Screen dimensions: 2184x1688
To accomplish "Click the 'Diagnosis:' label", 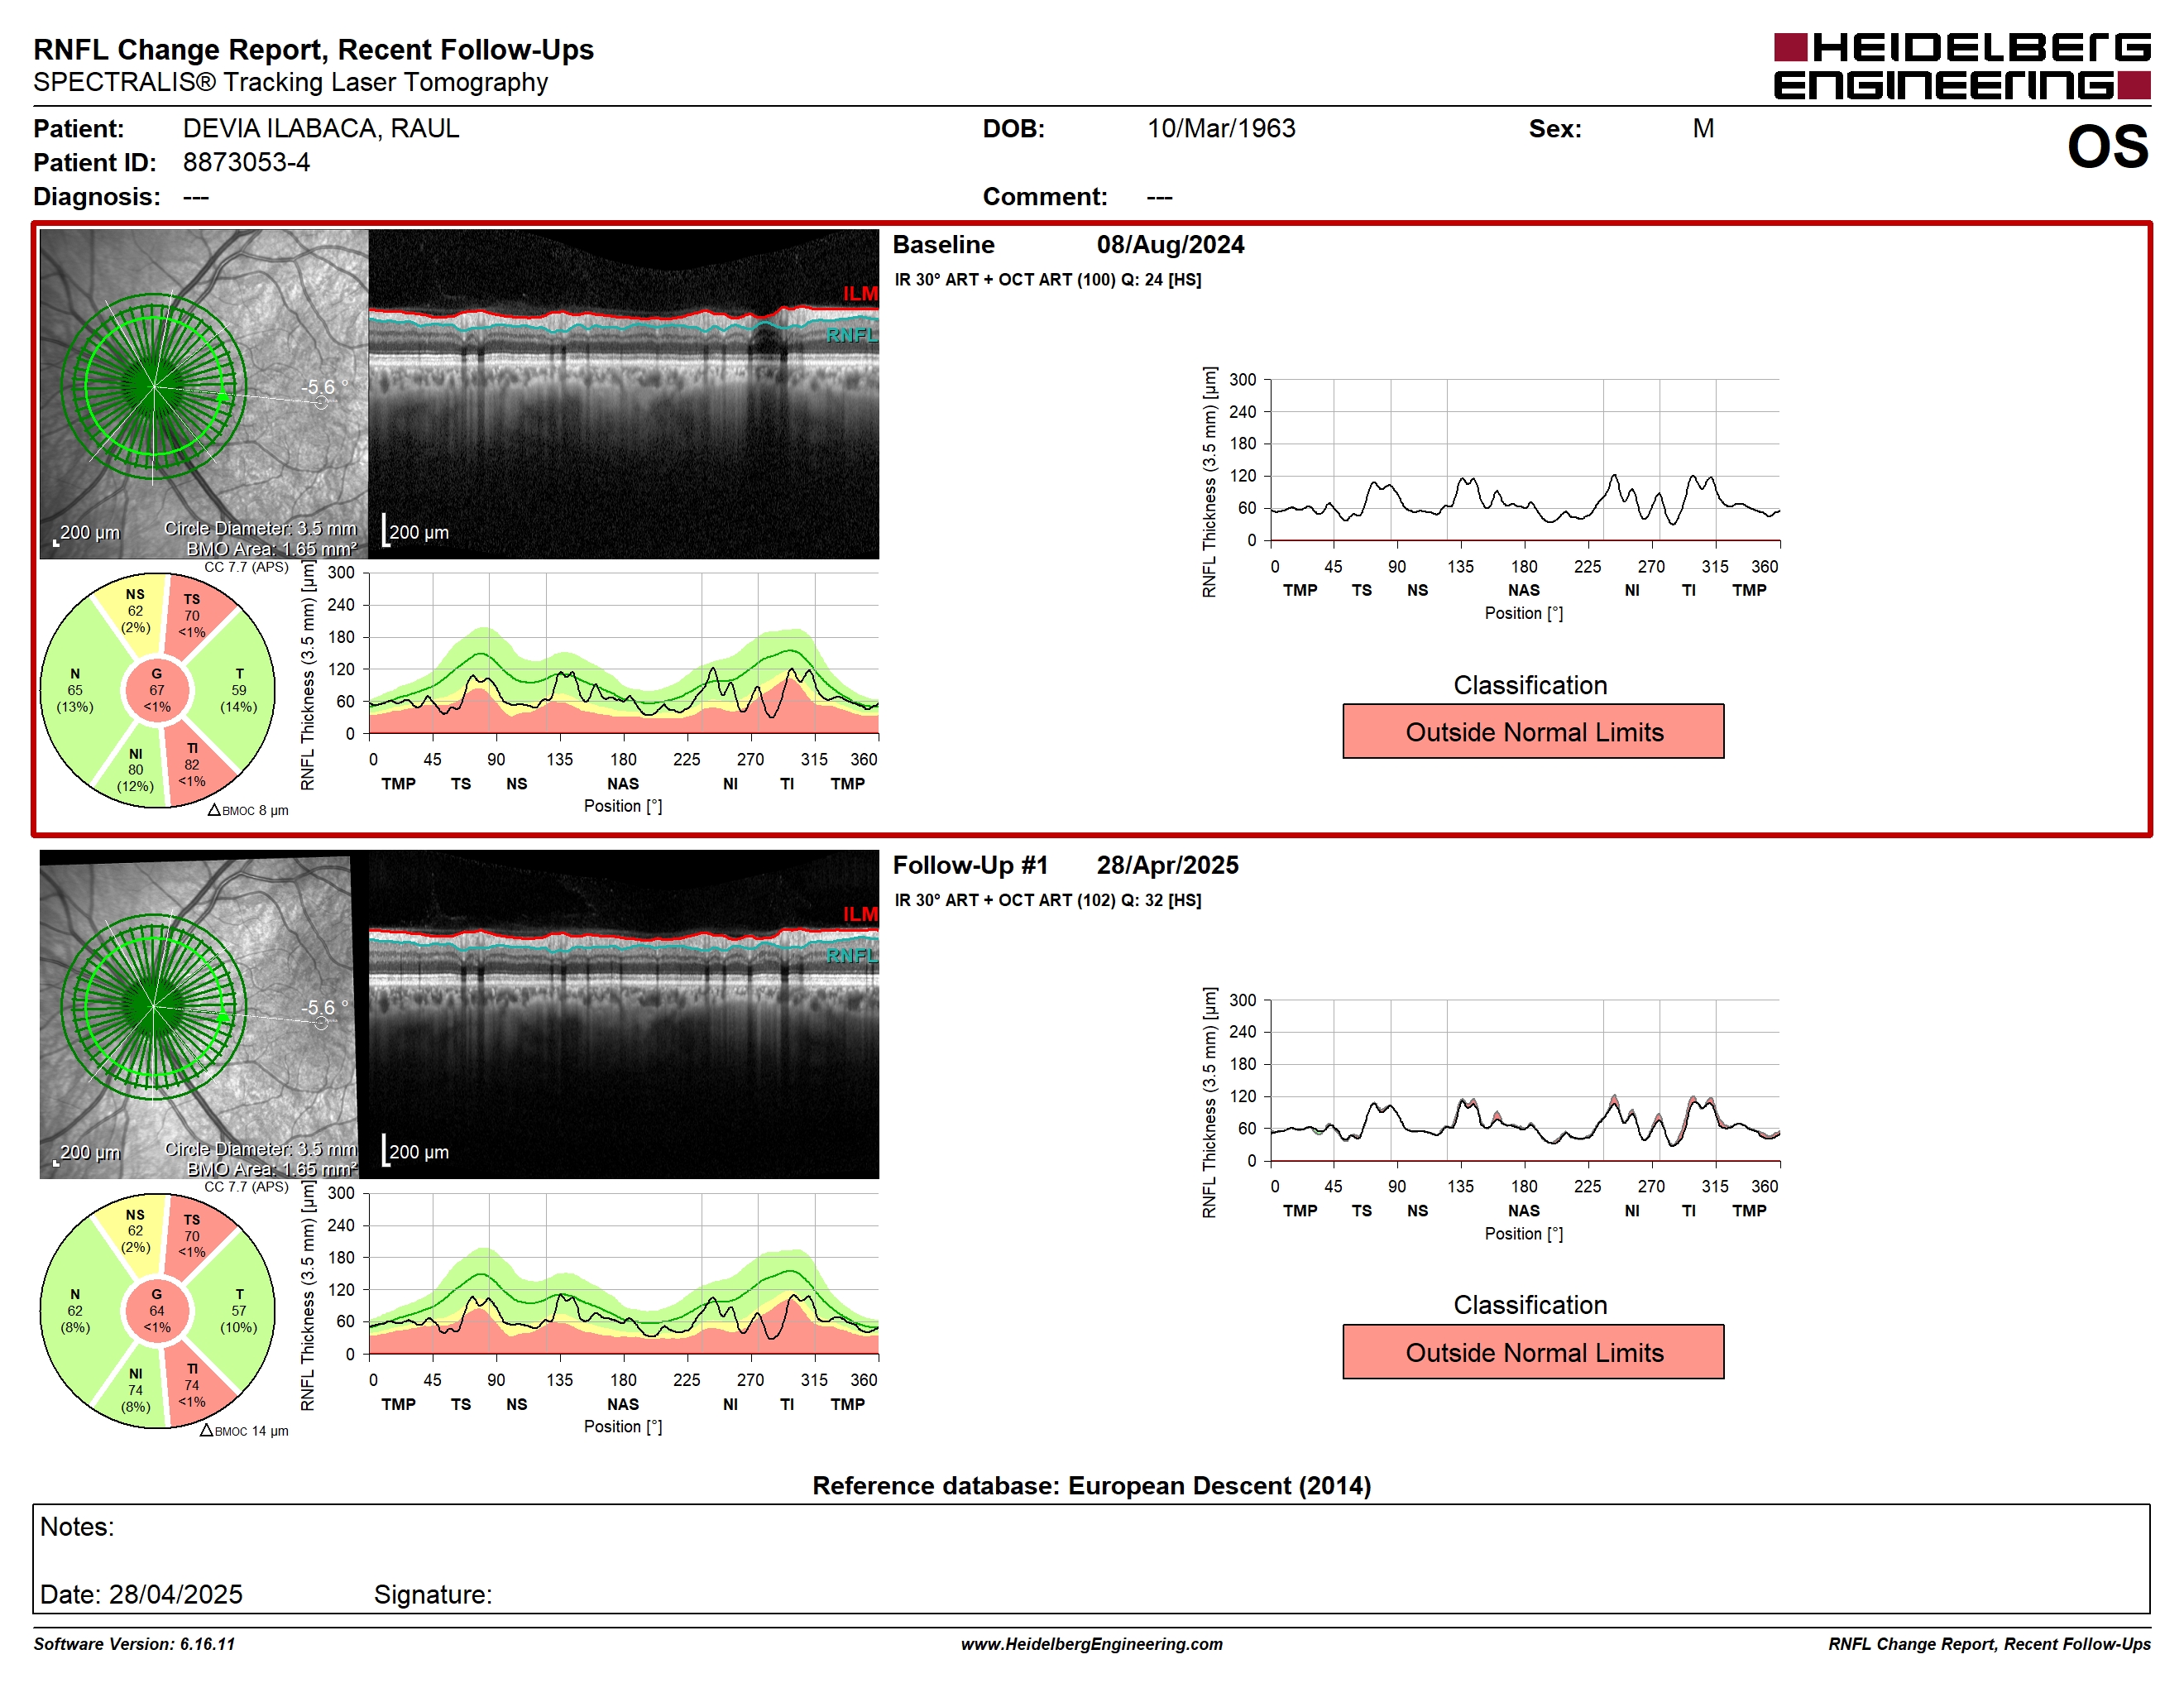I will point(97,196).
